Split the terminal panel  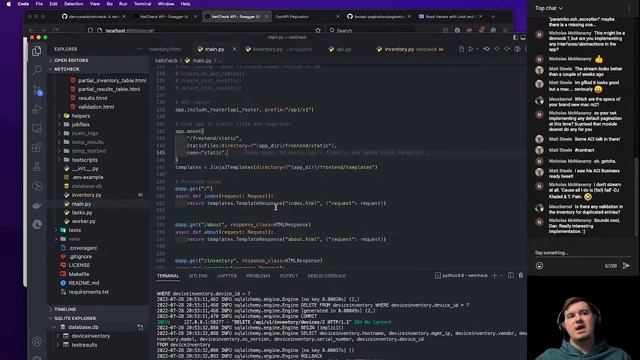(x=511, y=276)
